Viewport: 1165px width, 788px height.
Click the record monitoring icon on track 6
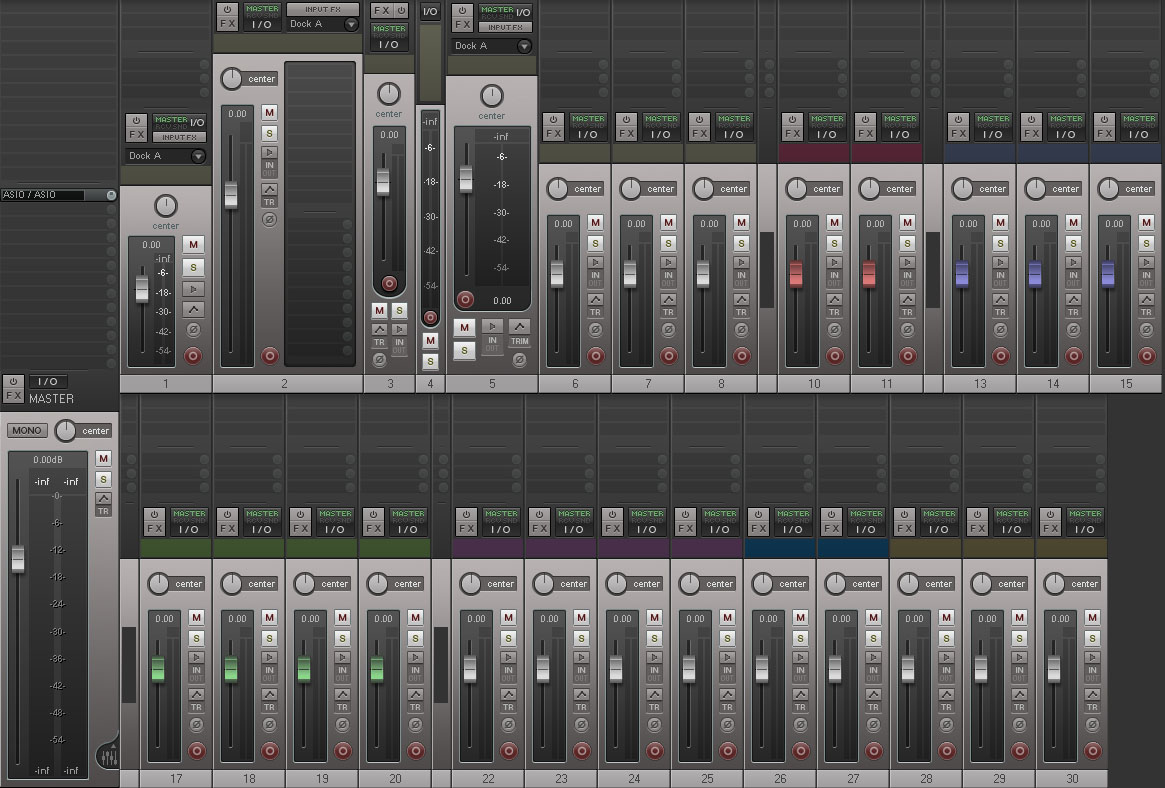coord(596,262)
